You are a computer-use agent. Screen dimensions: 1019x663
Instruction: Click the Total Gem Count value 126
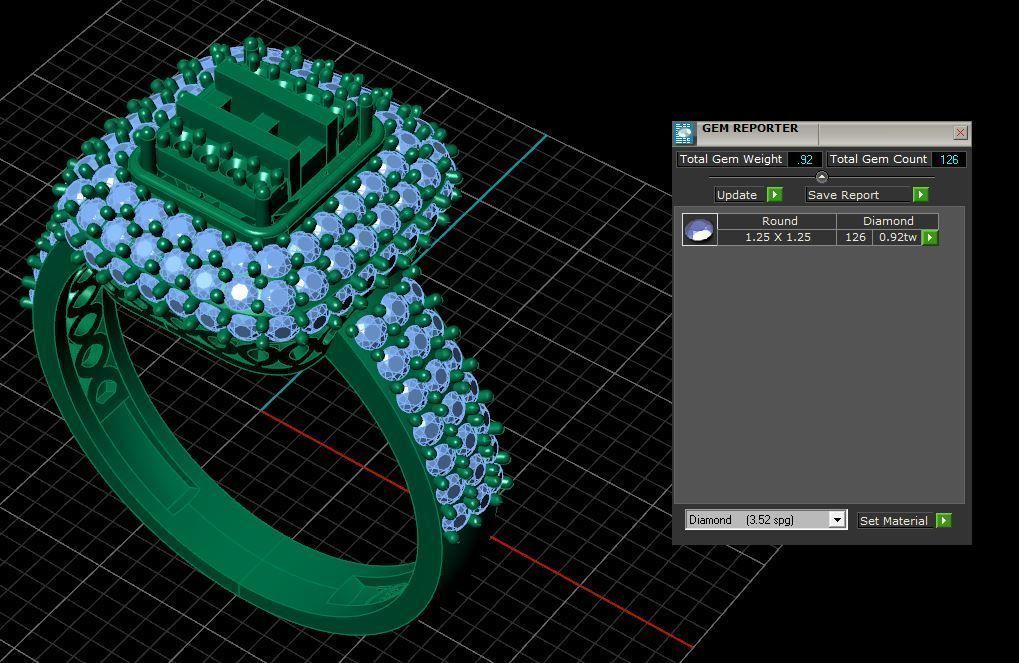coord(949,159)
